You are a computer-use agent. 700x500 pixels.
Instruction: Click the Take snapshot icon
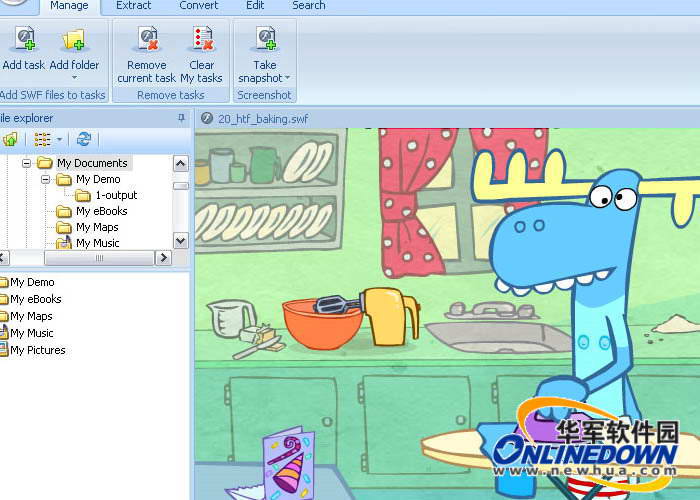[266, 39]
